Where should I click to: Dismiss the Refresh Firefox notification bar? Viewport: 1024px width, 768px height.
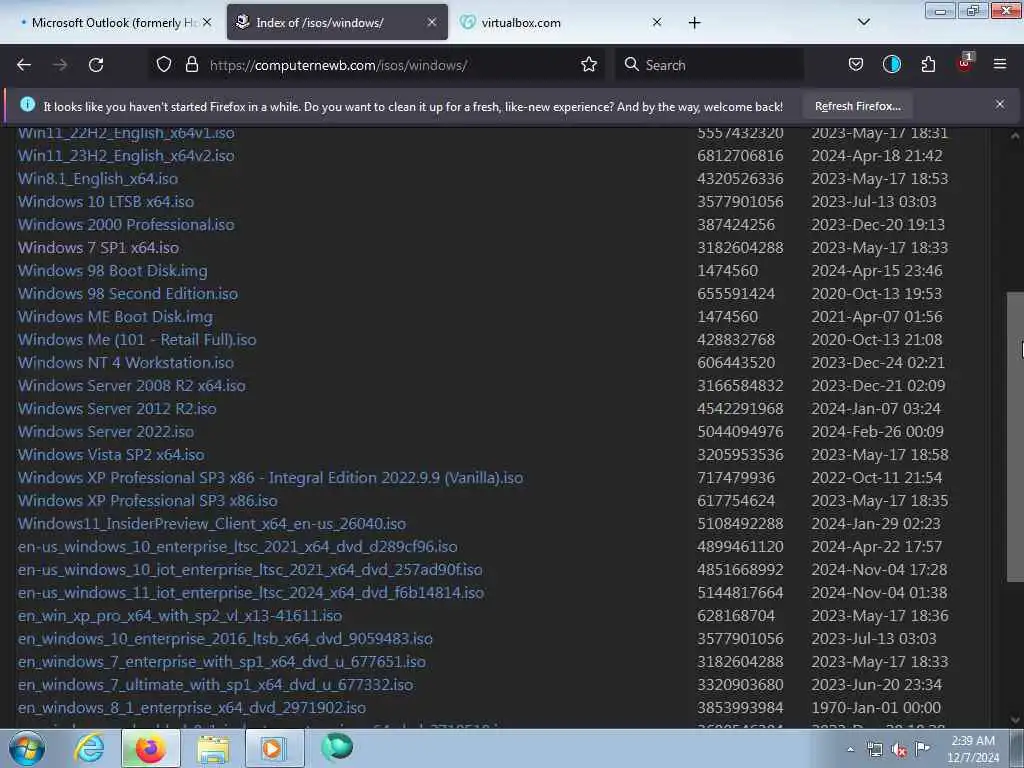click(1000, 104)
